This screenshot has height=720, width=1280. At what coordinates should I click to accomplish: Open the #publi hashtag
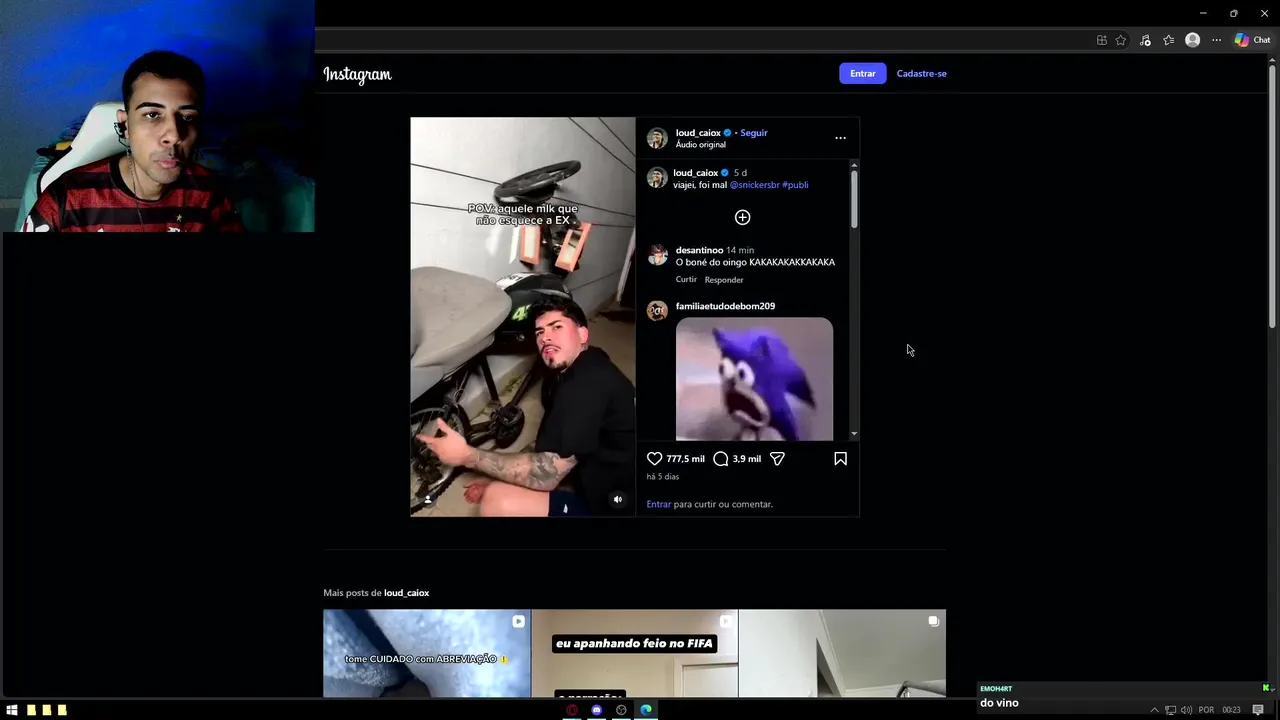click(795, 185)
